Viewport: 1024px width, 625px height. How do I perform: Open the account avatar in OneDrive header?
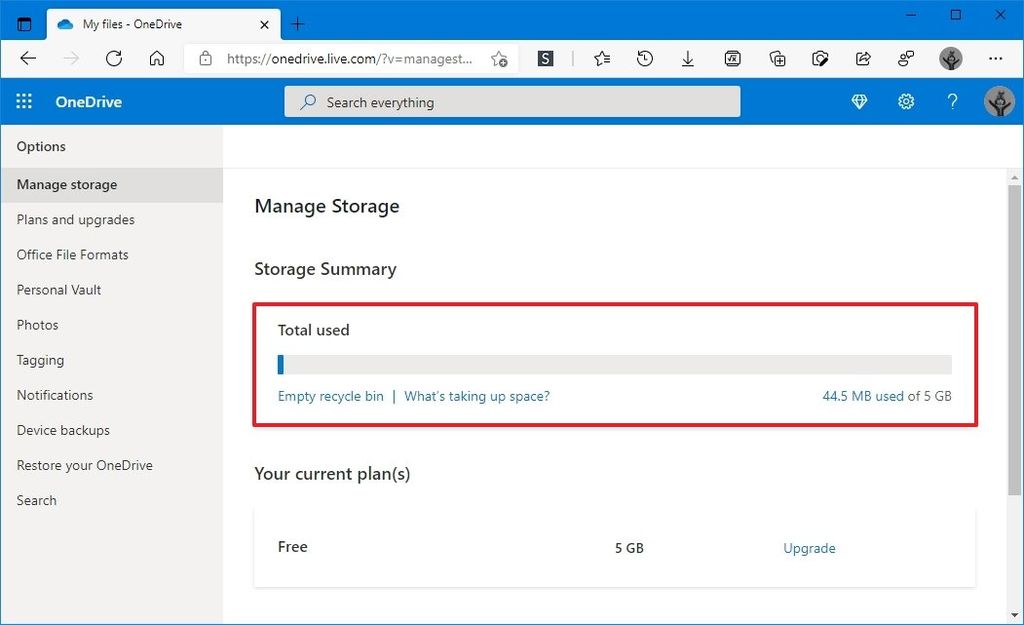pyautogui.click(x=999, y=101)
